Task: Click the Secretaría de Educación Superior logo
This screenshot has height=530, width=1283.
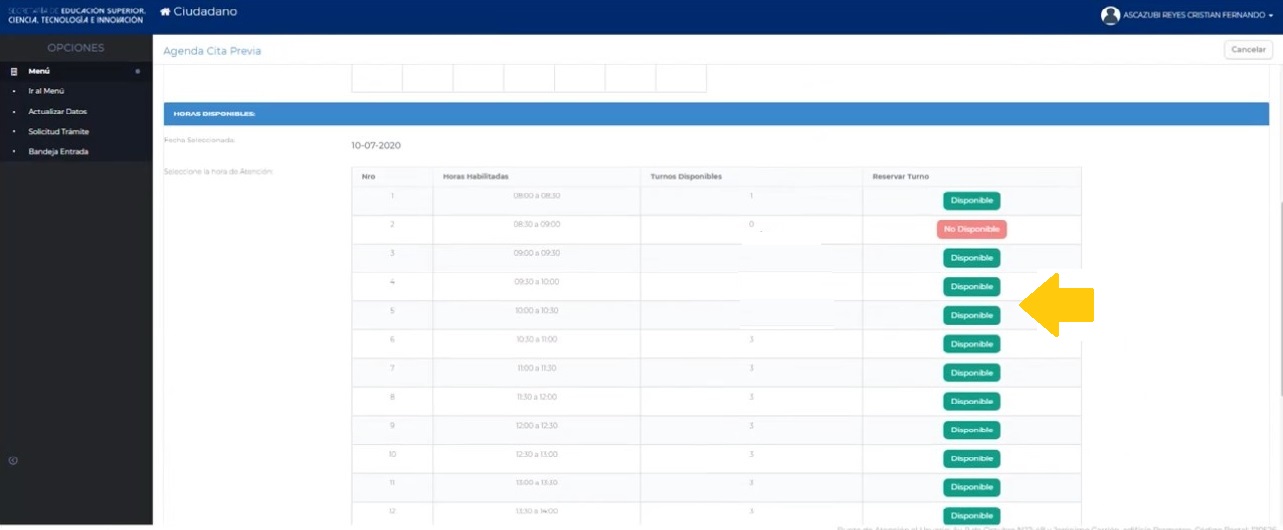Action: point(76,15)
